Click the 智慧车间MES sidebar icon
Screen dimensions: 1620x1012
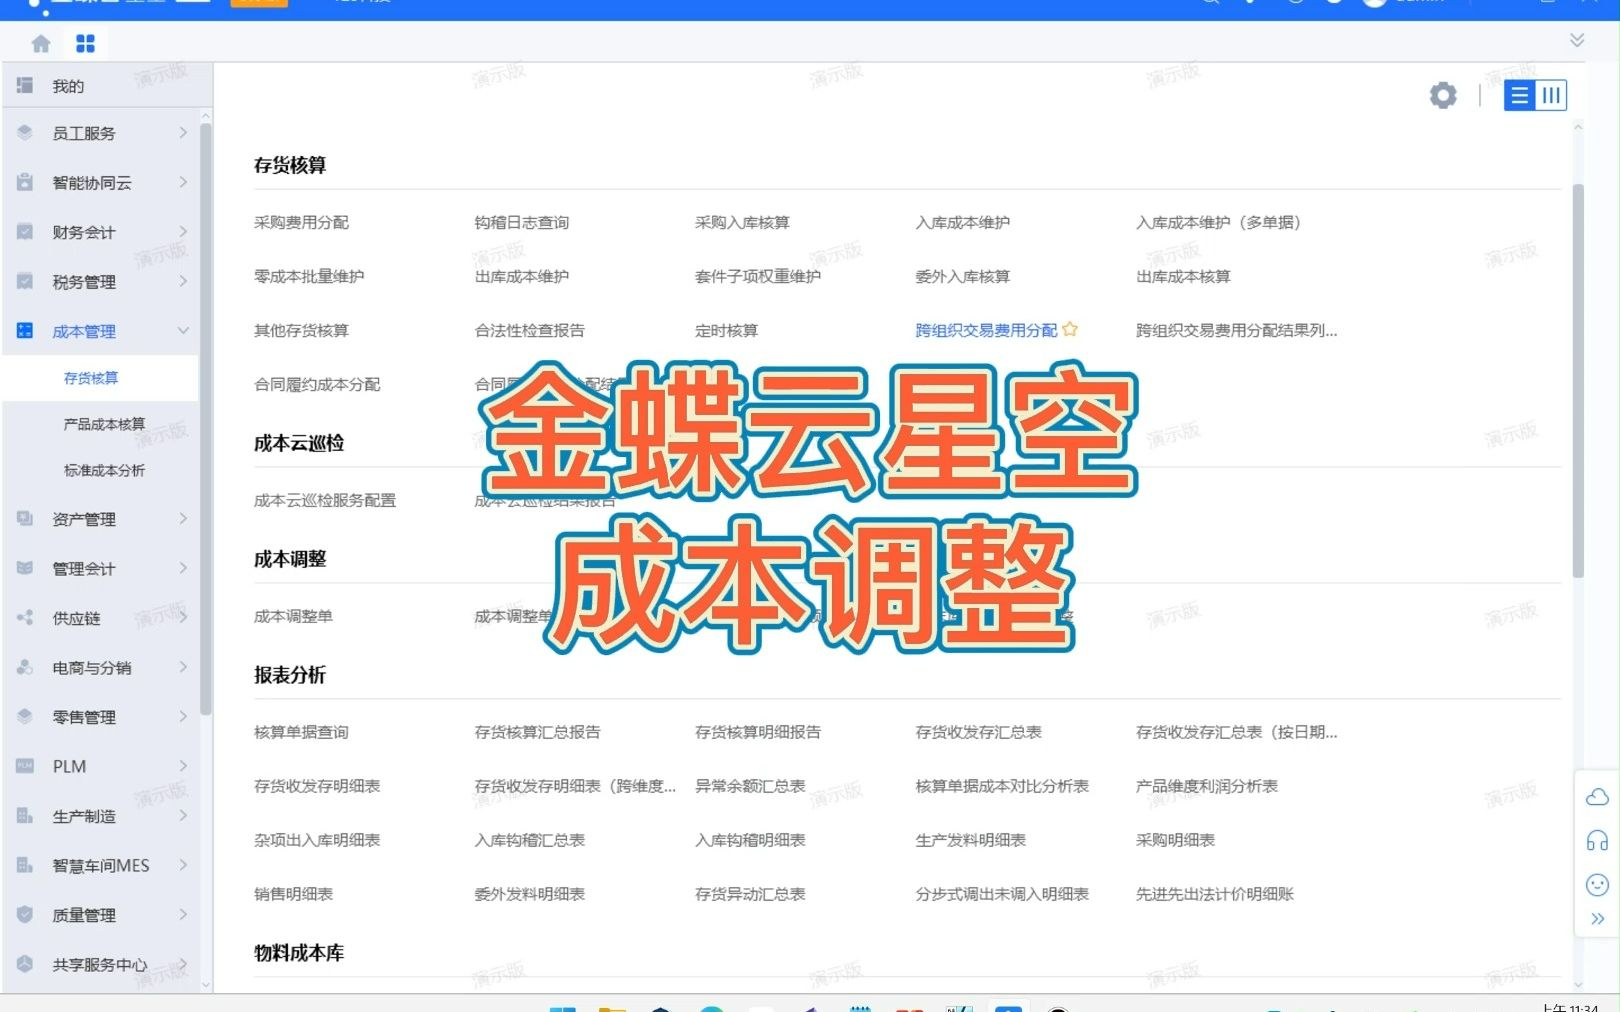coord(25,865)
